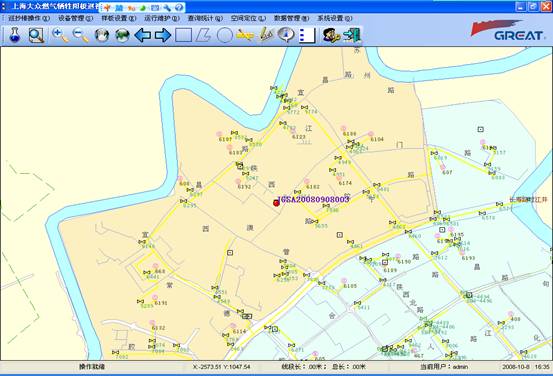
Task: Open the 系统设置 menu
Action: click(x=334, y=18)
